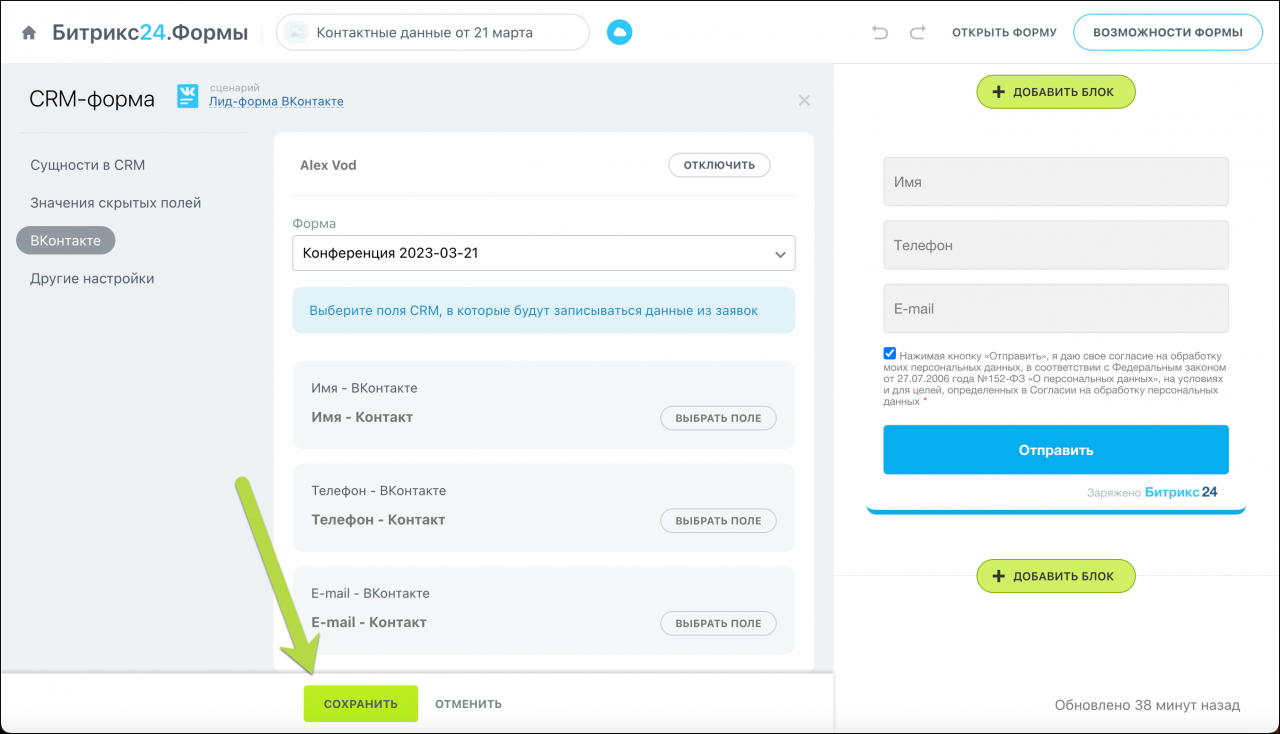Add block below the form
Viewport: 1280px width, 734px height.
(1056, 576)
